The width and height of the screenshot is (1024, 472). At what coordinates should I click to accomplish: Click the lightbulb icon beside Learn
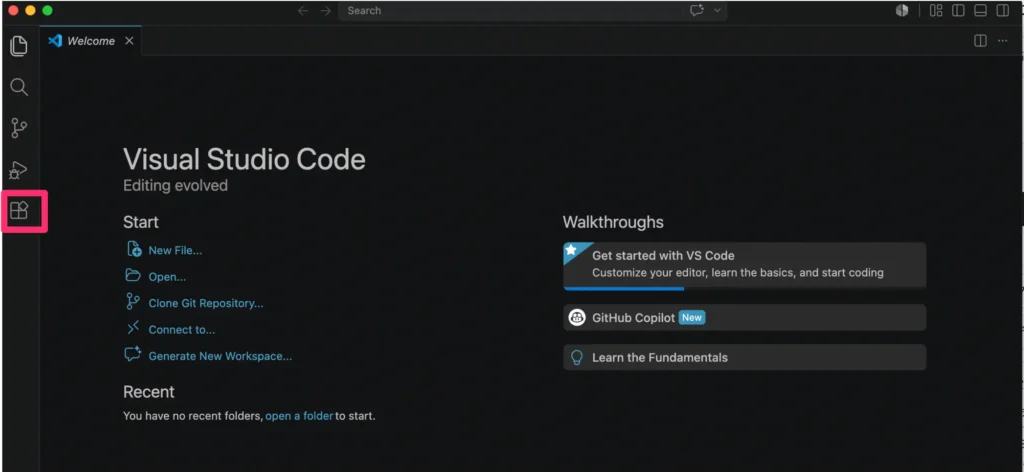tap(577, 357)
